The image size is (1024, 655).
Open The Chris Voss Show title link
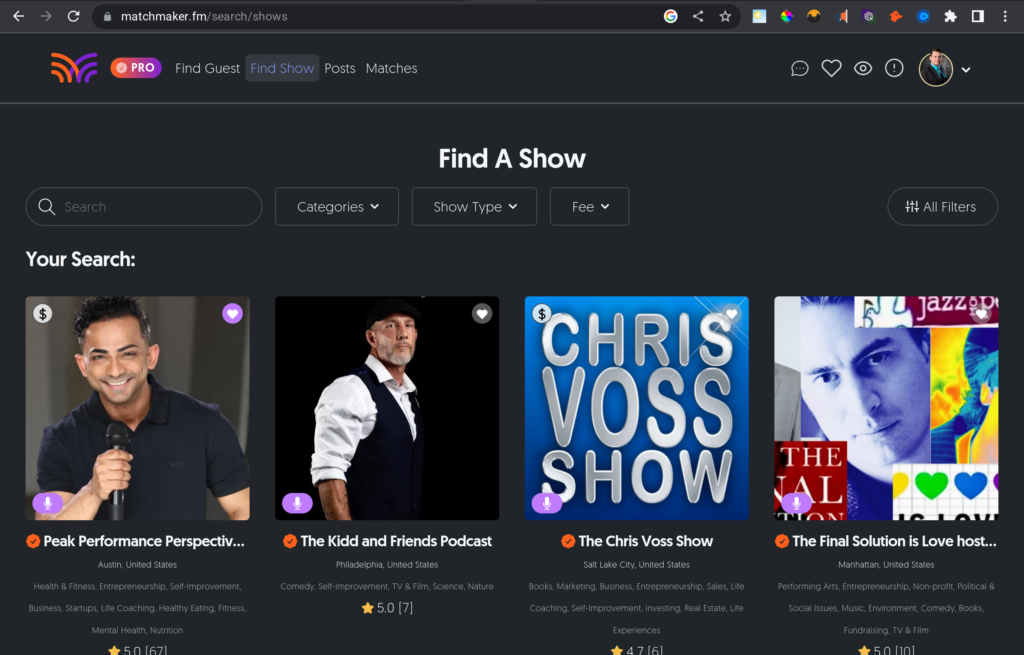coord(645,541)
